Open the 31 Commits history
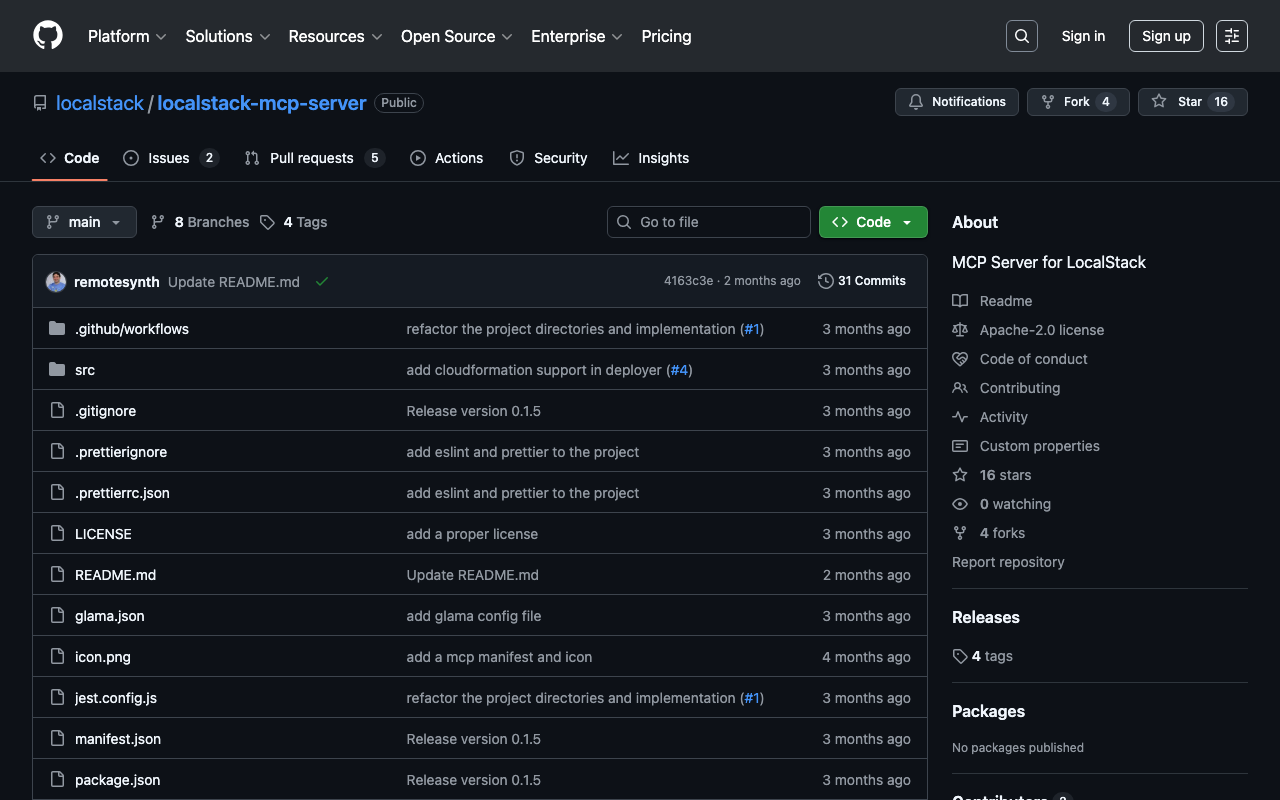Viewport: 1280px width, 800px height. coord(861,281)
